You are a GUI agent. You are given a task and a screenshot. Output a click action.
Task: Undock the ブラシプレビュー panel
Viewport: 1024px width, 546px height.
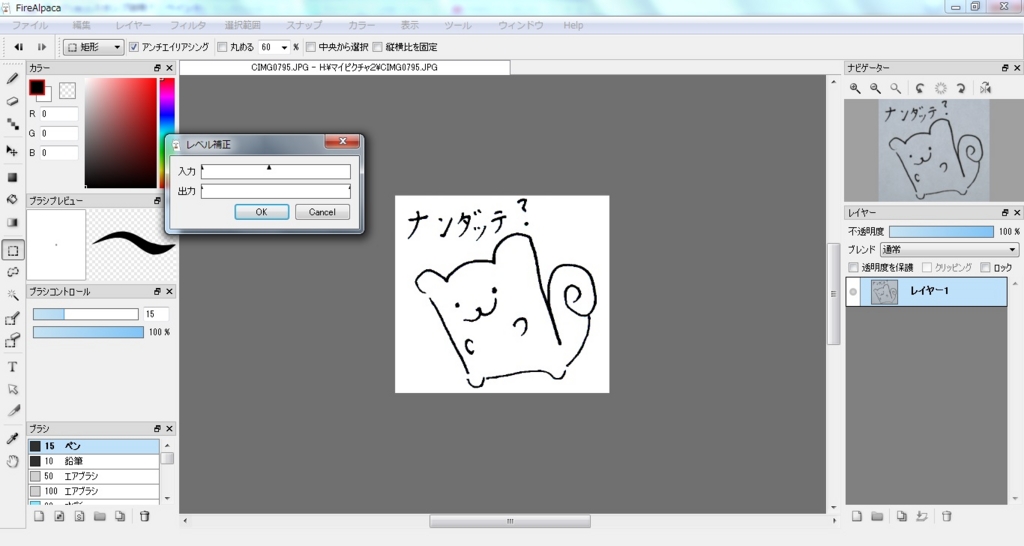click(157, 201)
